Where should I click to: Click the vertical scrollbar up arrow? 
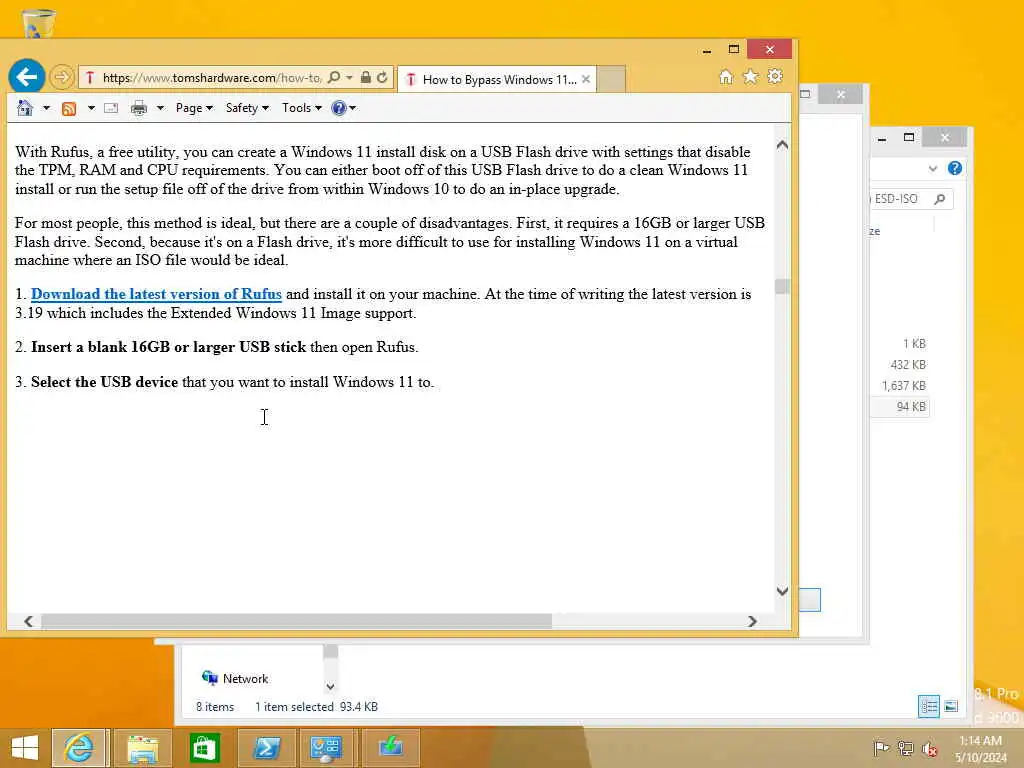782,145
